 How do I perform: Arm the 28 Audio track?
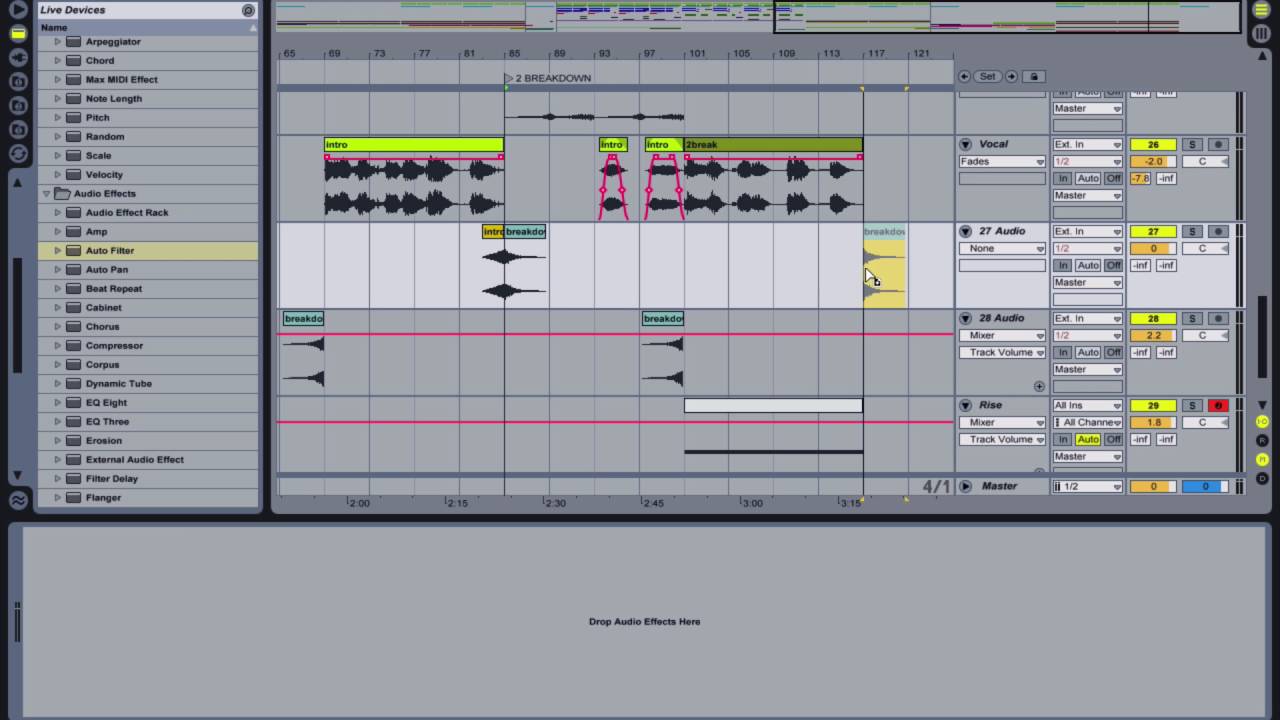tap(1218, 318)
